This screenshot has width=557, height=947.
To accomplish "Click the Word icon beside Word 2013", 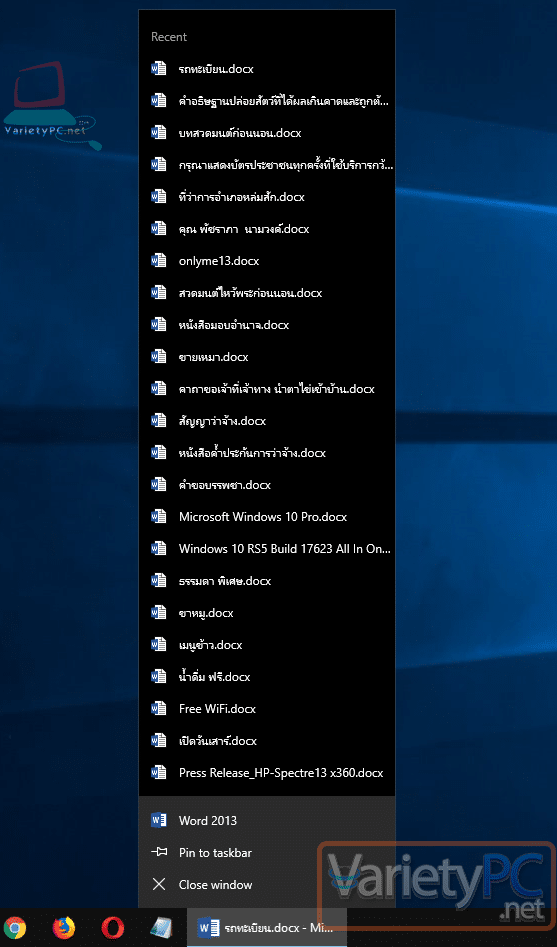I will [x=159, y=820].
